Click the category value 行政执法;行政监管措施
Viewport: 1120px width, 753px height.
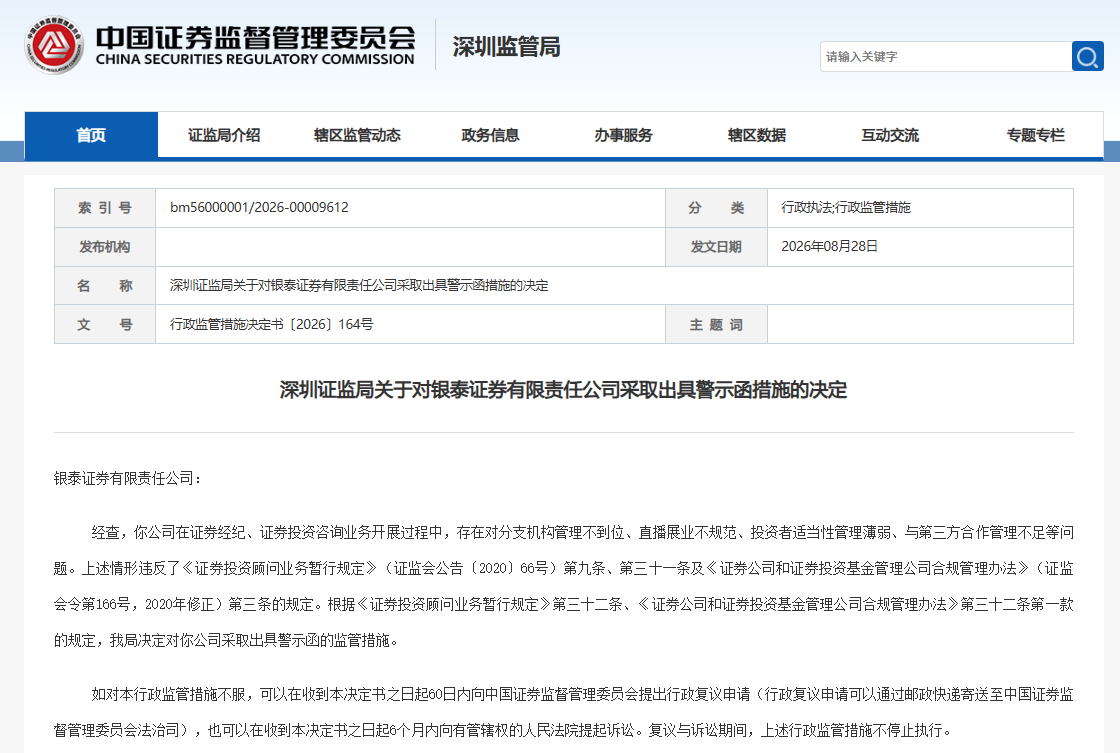846,207
